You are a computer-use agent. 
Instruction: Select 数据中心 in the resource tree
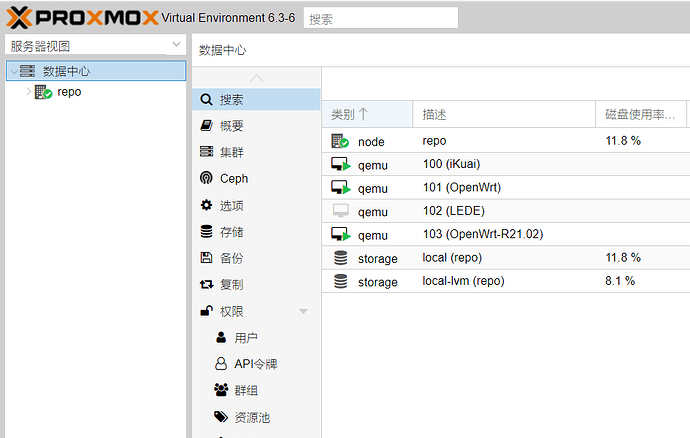[68, 71]
